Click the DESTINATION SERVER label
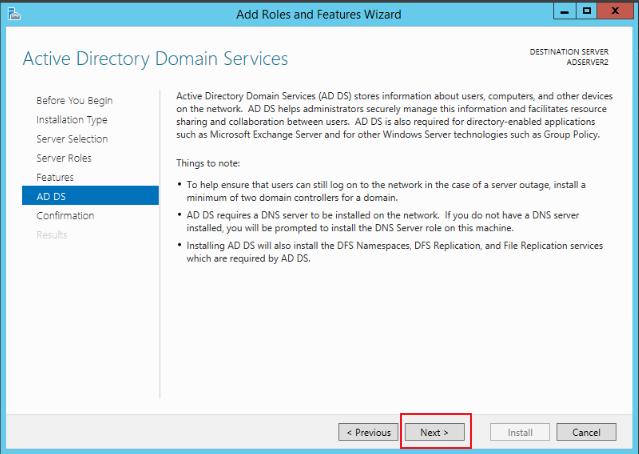This screenshot has width=639, height=454. (569, 52)
